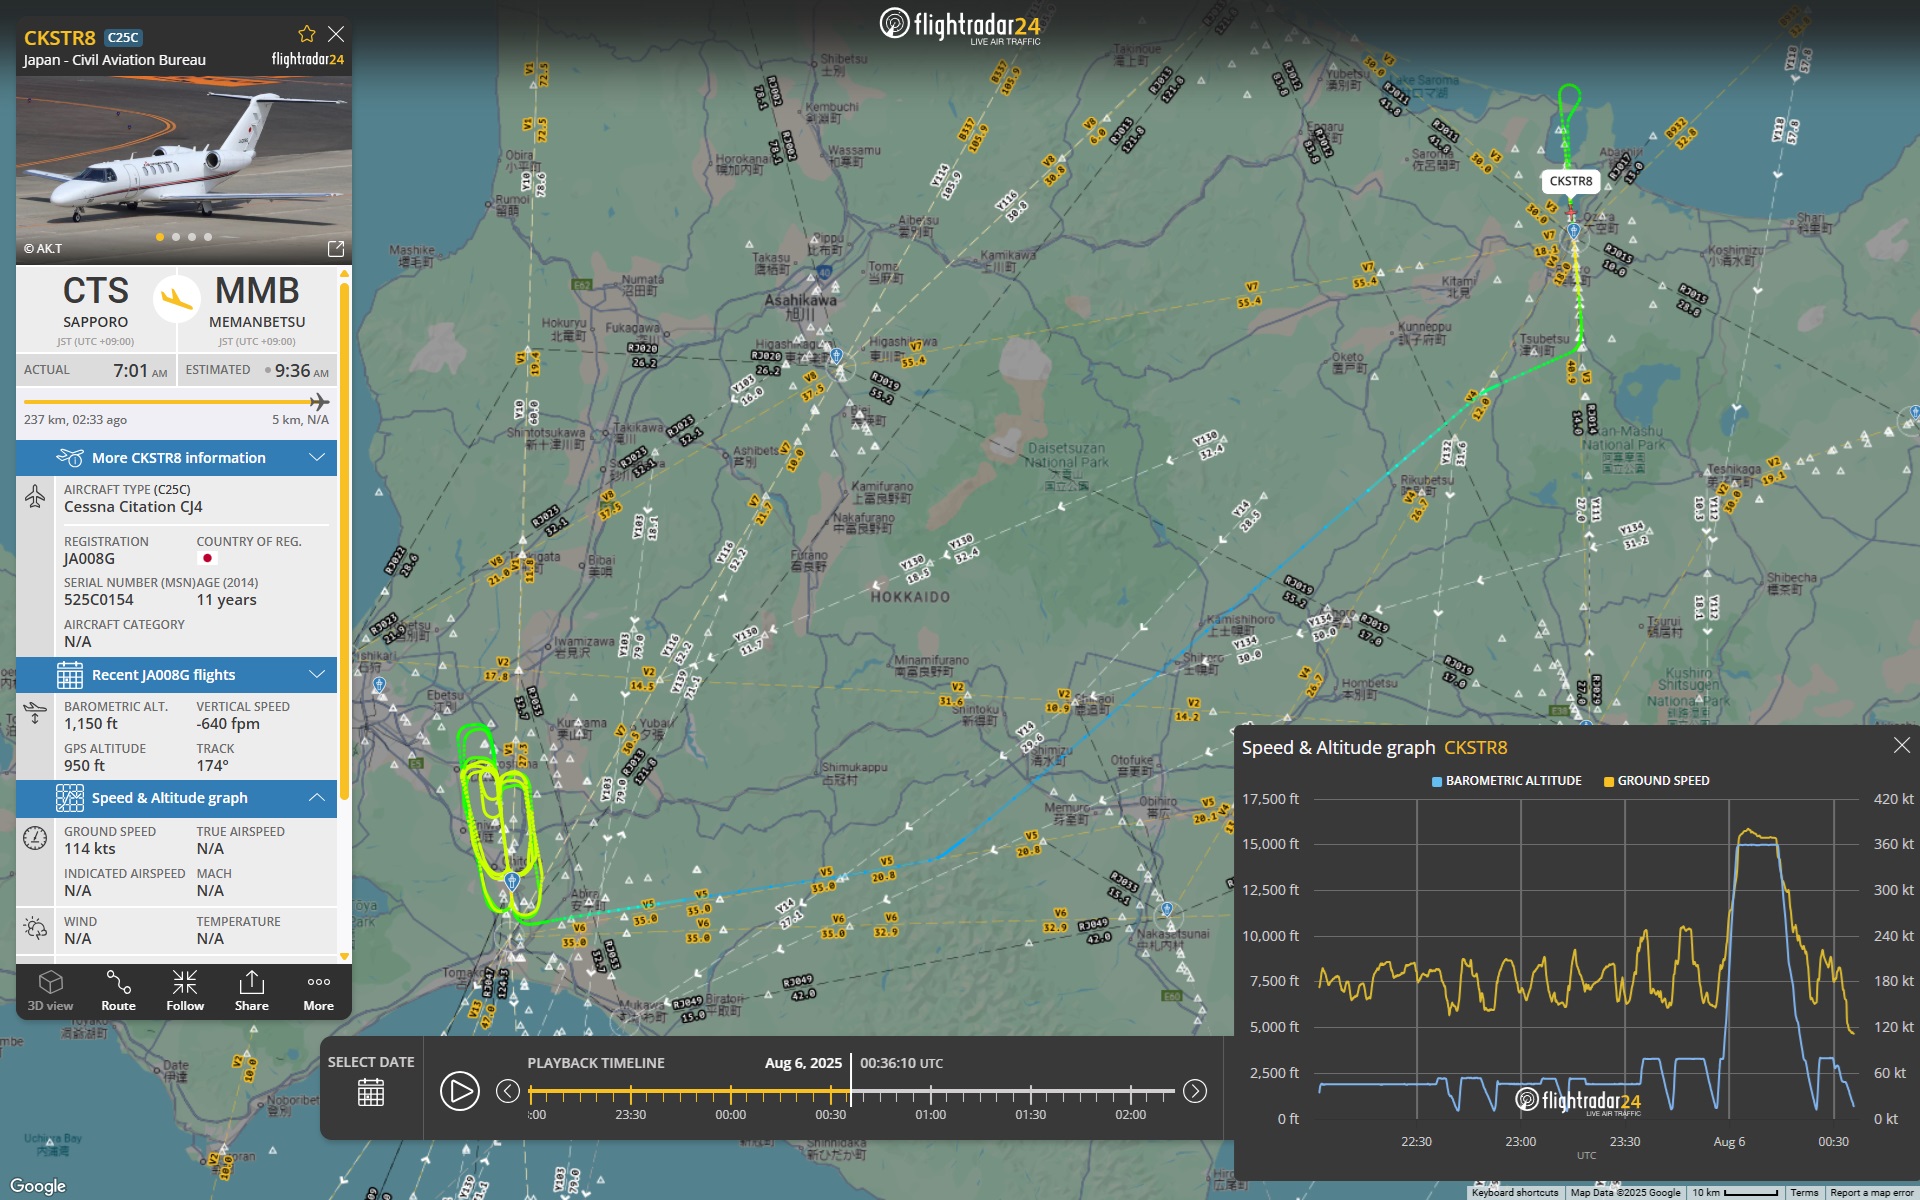Close the Speed & Altitude graph popup
The width and height of the screenshot is (1920, 1200).
1902,745
